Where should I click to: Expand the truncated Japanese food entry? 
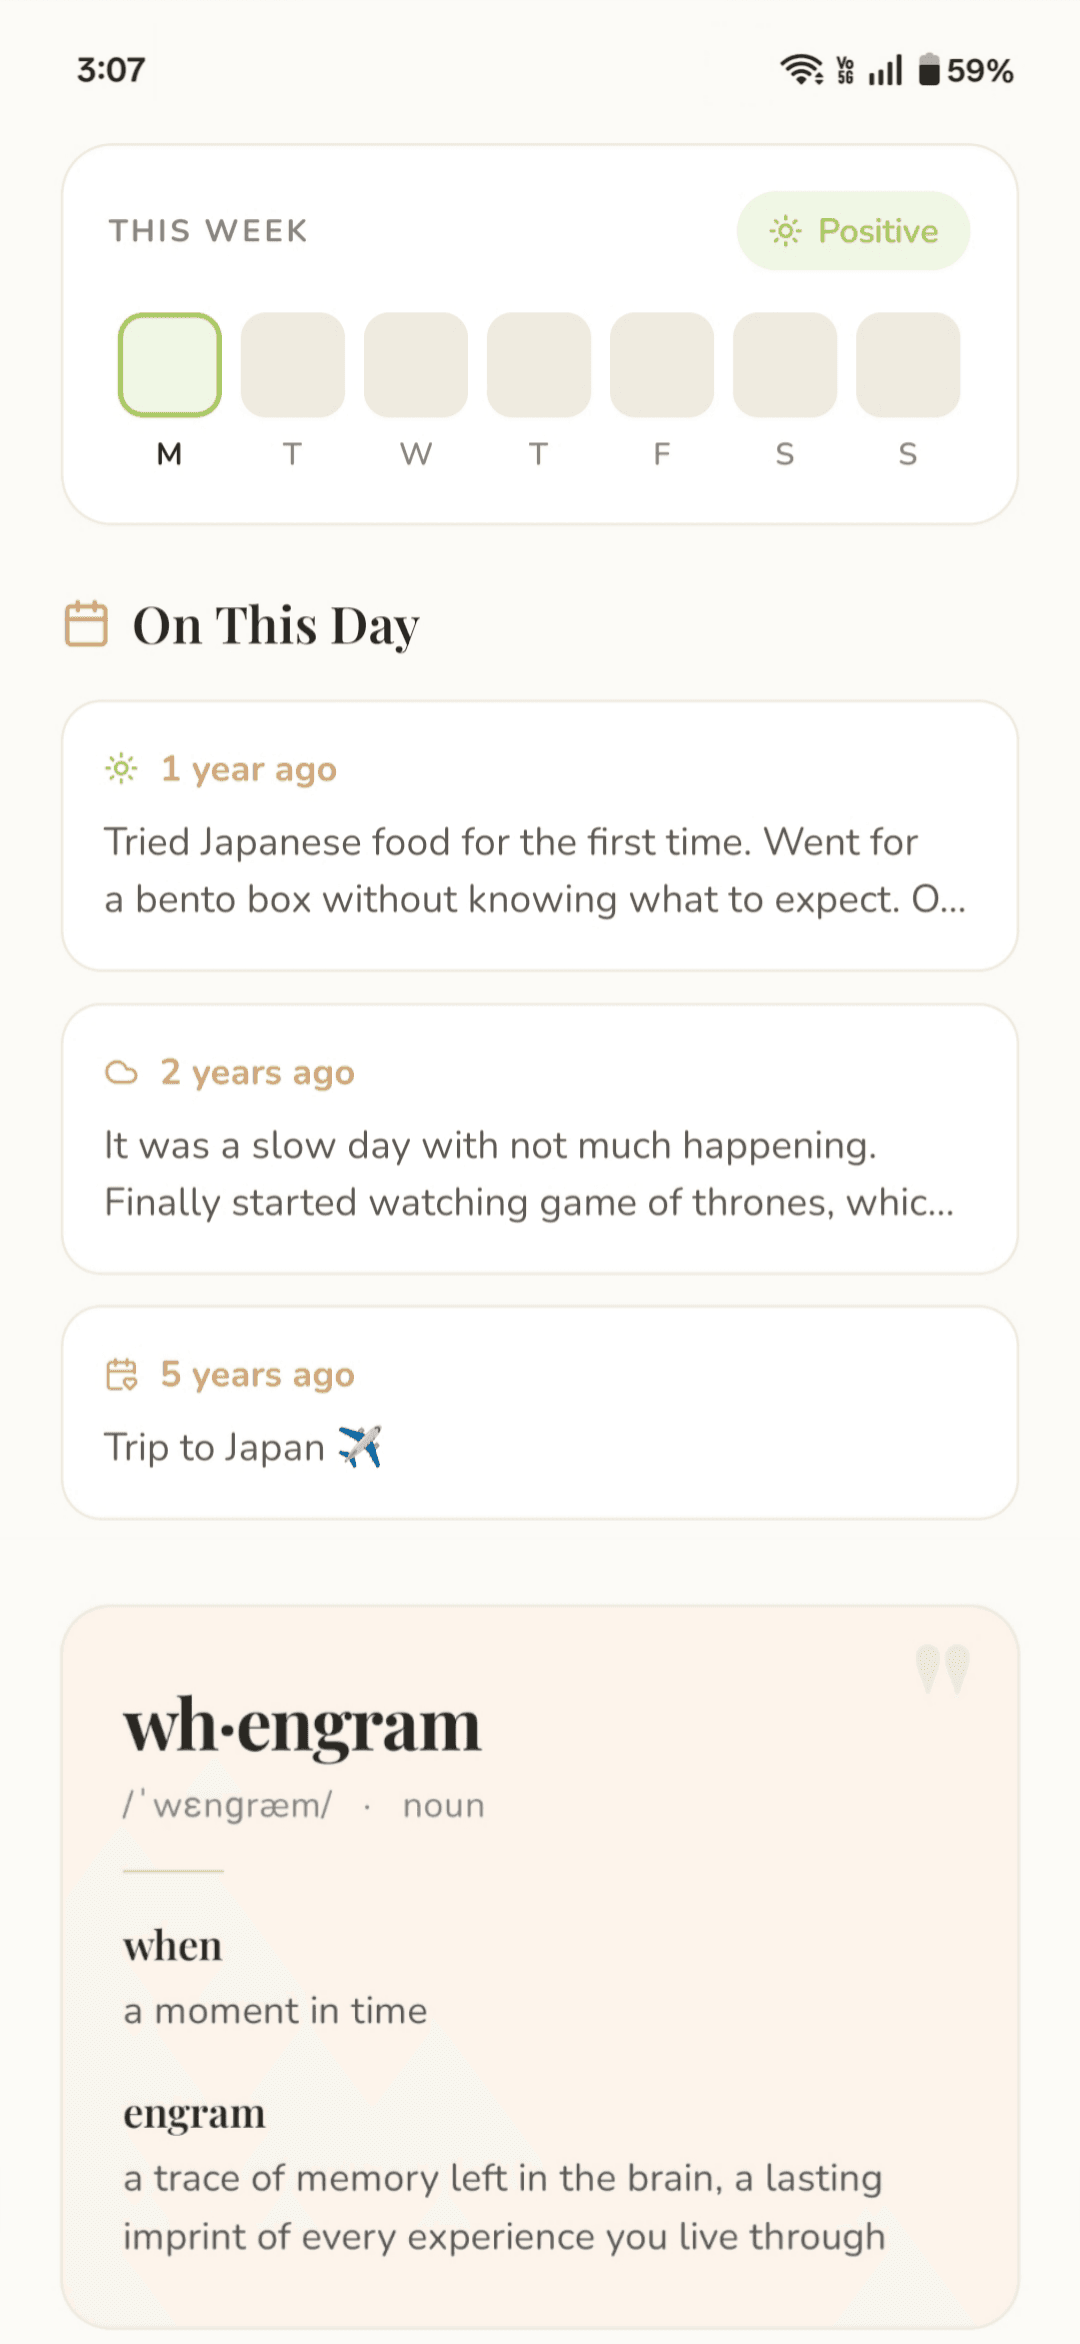click(540, 836)
